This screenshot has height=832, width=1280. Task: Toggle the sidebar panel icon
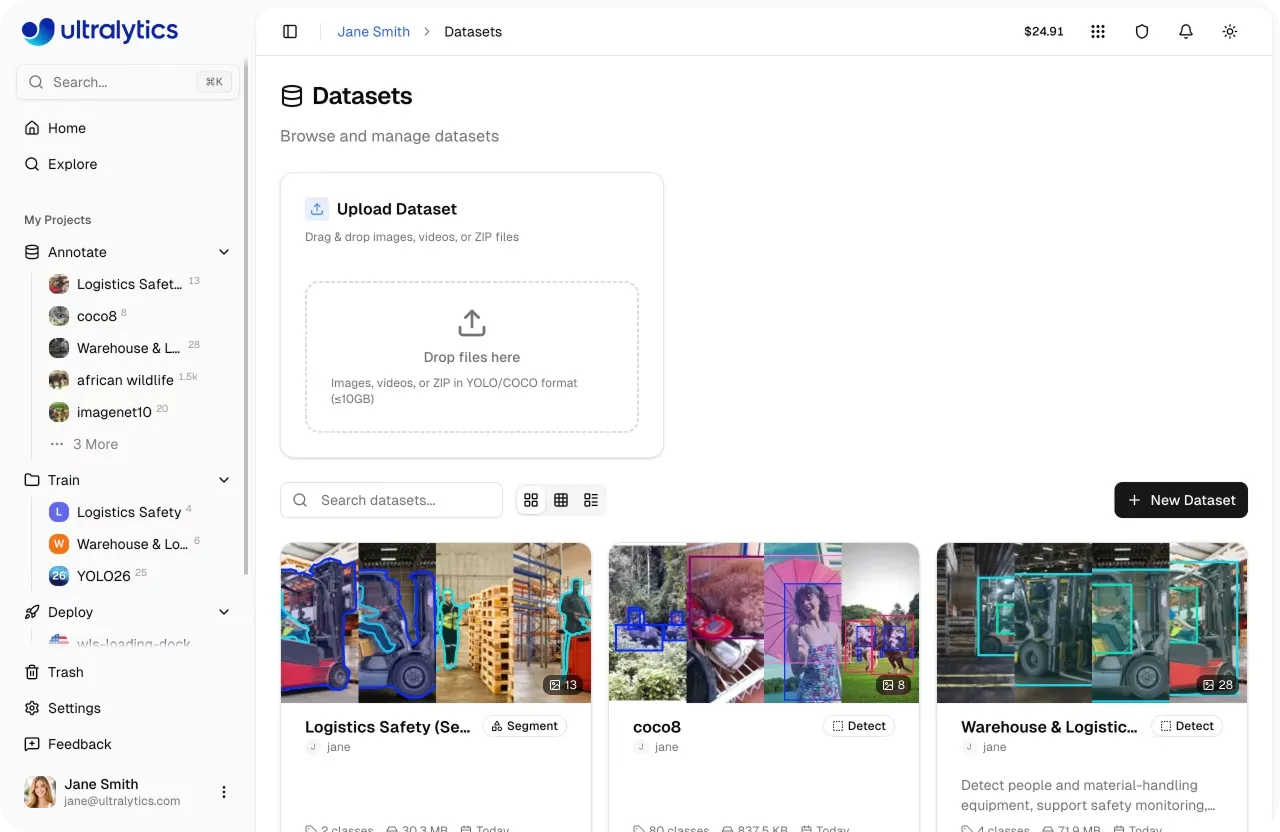[x=290, y=32]
